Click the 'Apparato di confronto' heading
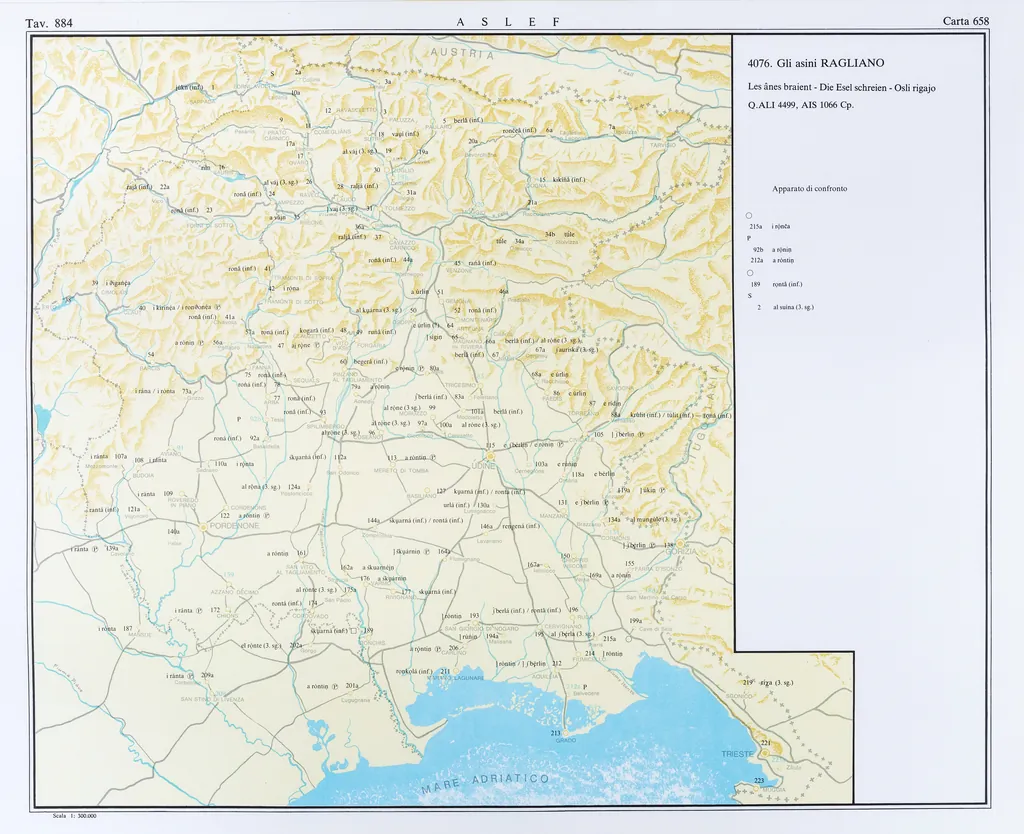 point(809,188)
